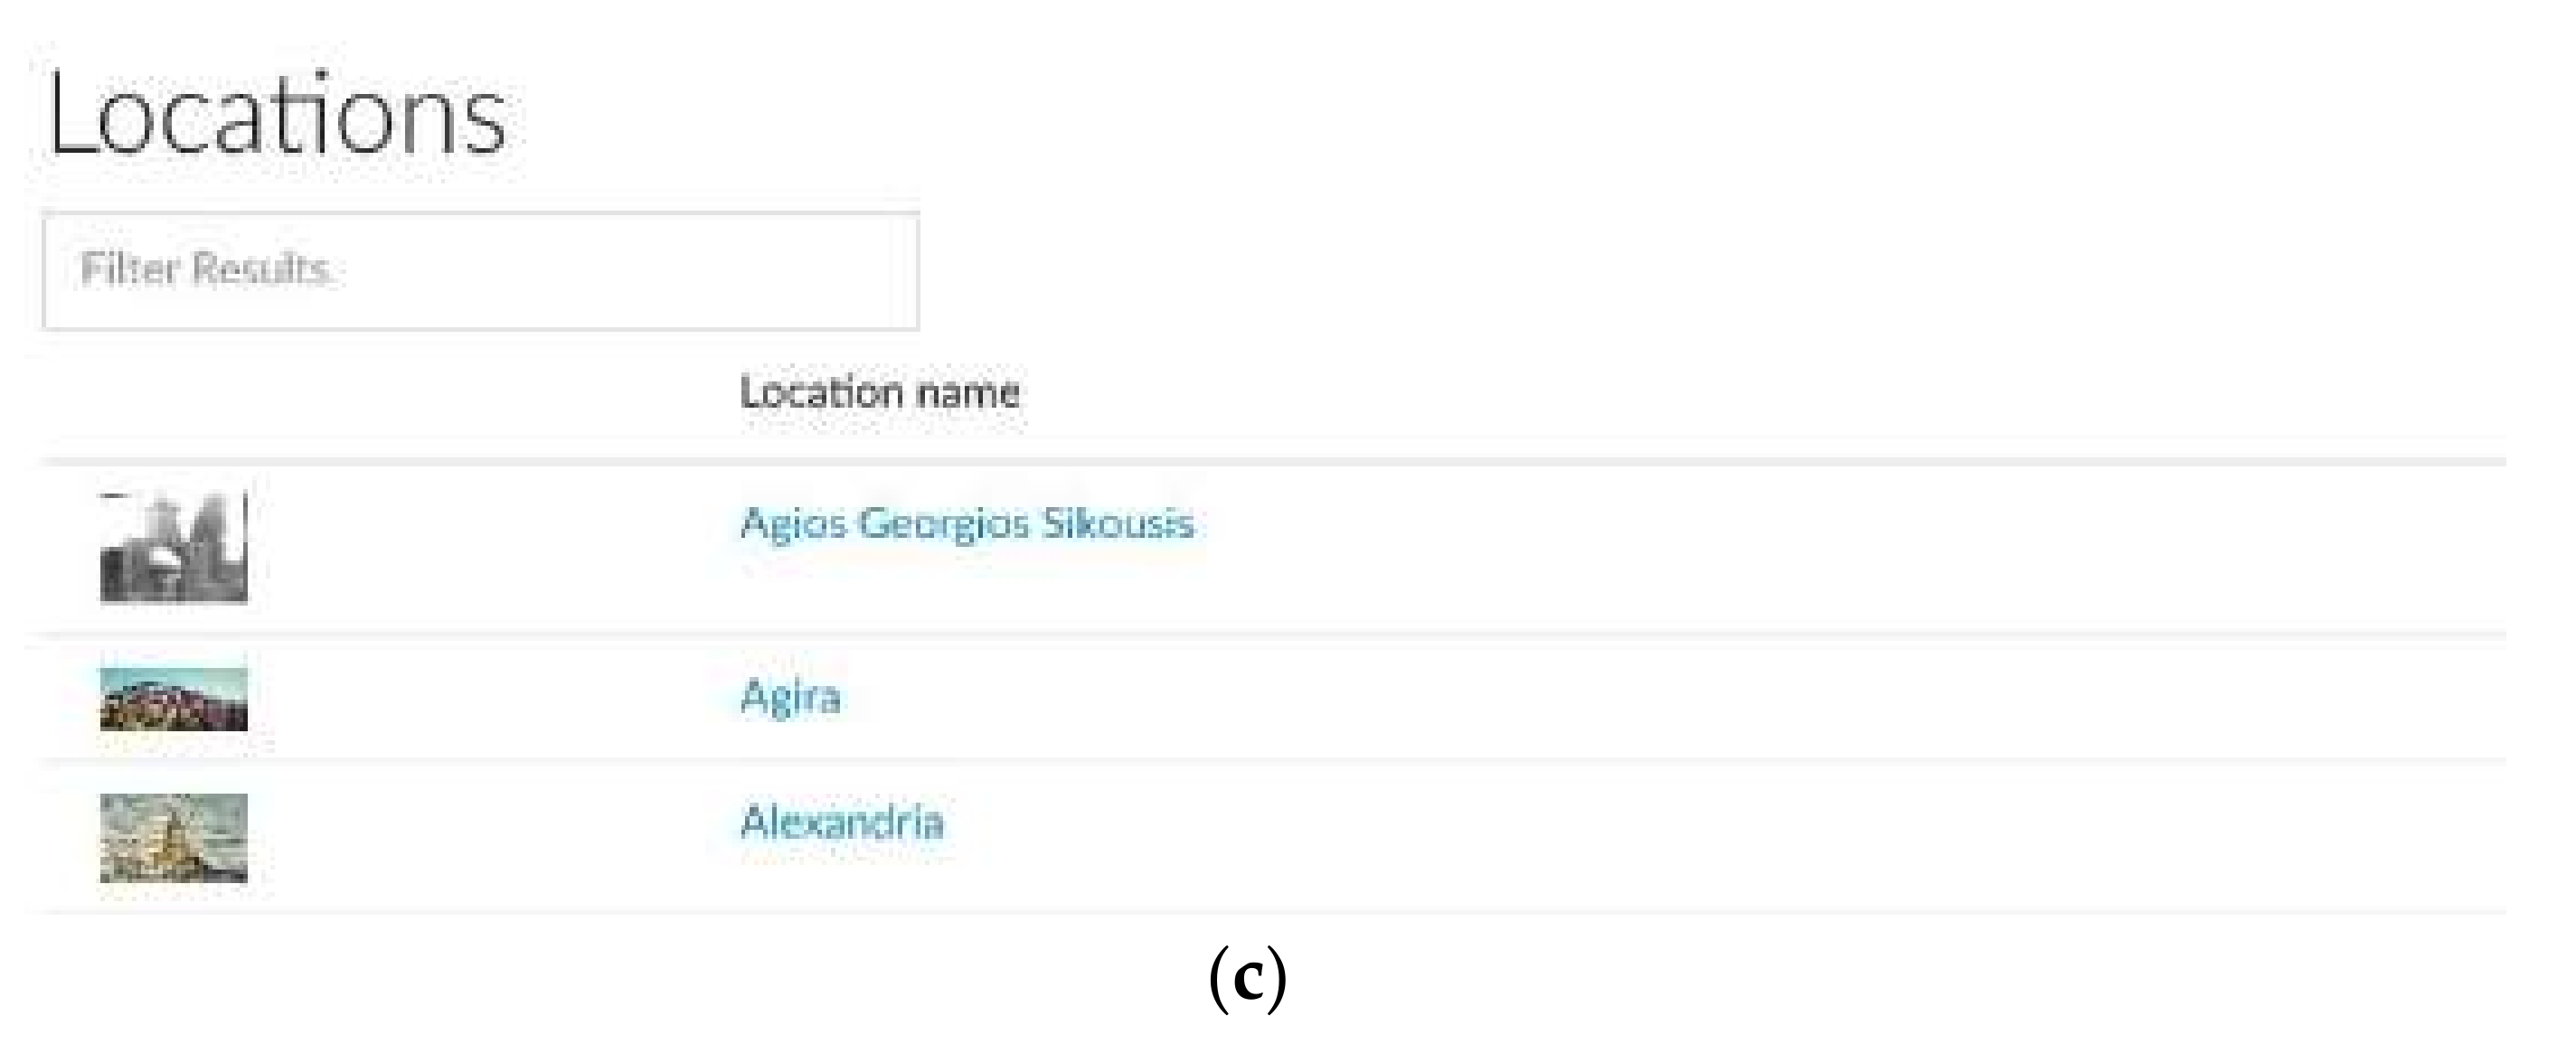Screen dimensions: 2576x1044
Task: Open the Agios Georgios Sikousis location link
Action: click(x=966, y=523)
